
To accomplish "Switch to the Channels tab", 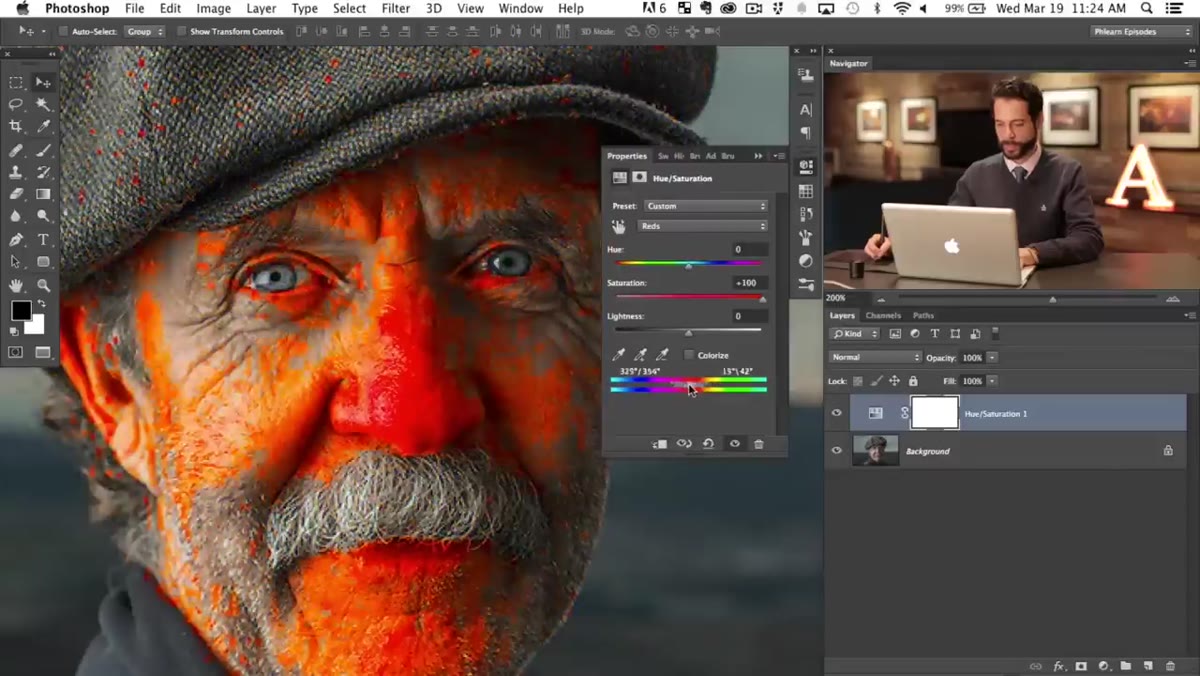I will [883, 315].
